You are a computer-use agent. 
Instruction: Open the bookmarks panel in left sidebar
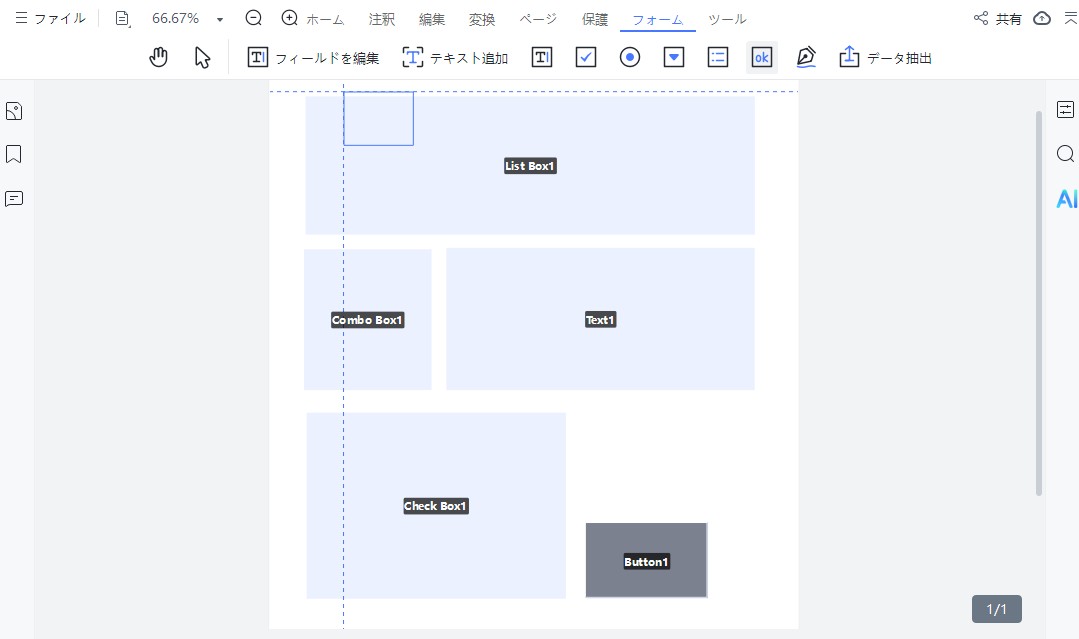pos(14,154)
